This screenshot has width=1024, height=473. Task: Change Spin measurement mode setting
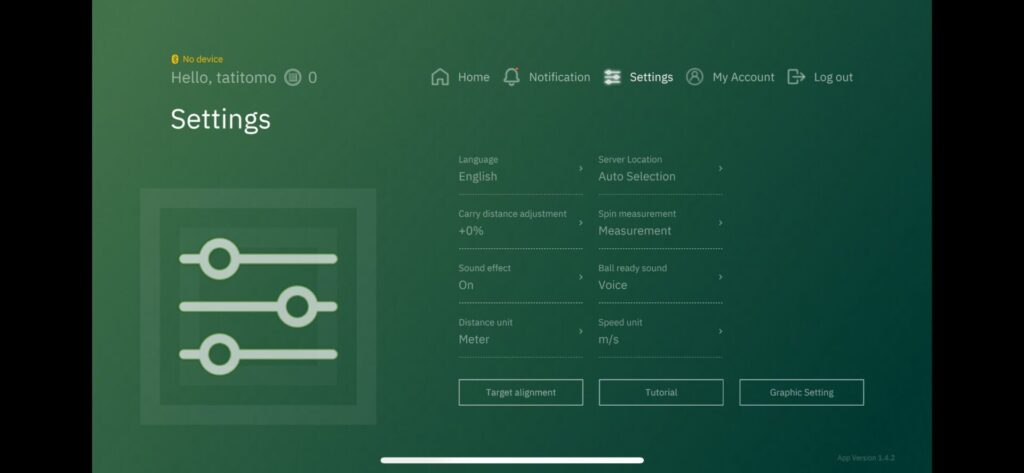pyautogui.click(x=659, y=223)
